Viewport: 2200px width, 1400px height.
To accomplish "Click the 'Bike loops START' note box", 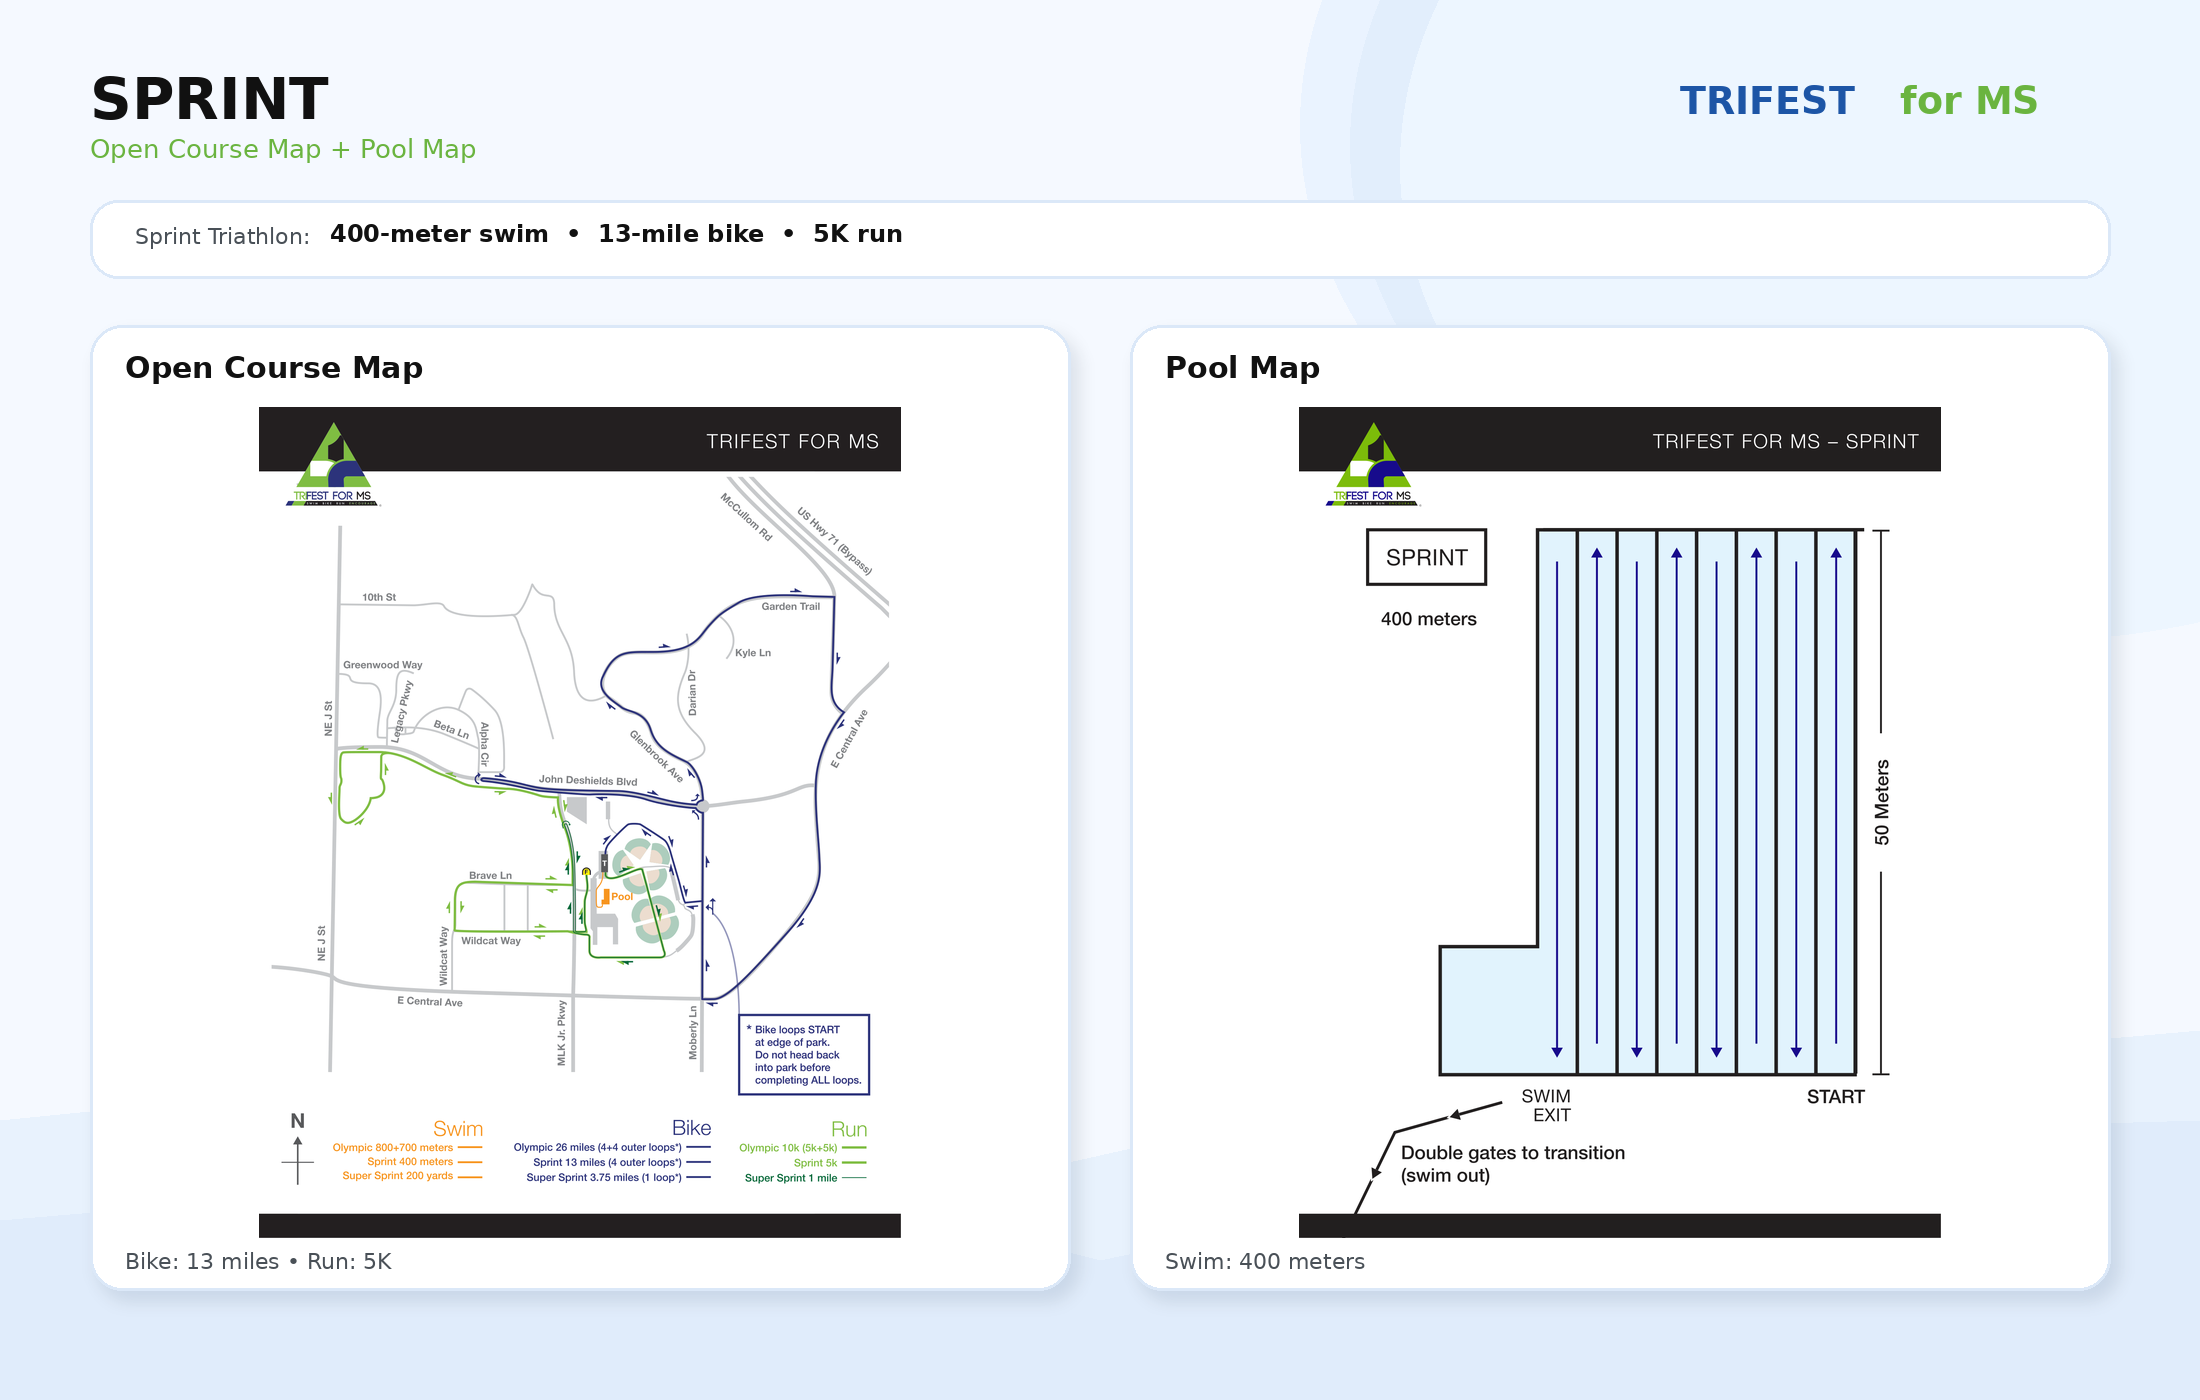I will (x=804, y=1055).
